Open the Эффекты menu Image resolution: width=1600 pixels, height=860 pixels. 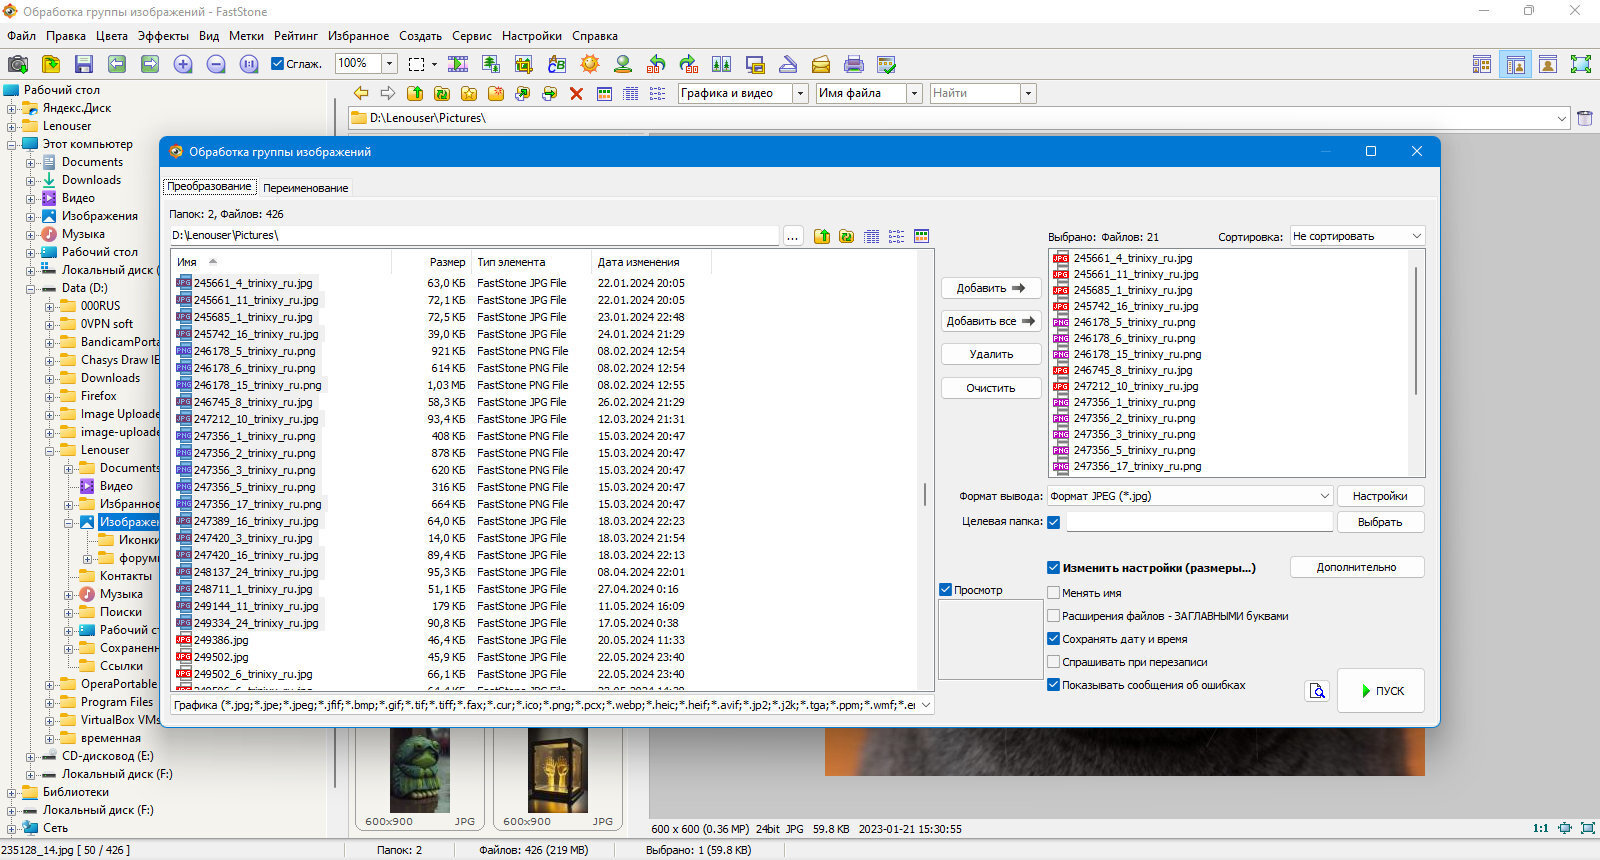163,36
